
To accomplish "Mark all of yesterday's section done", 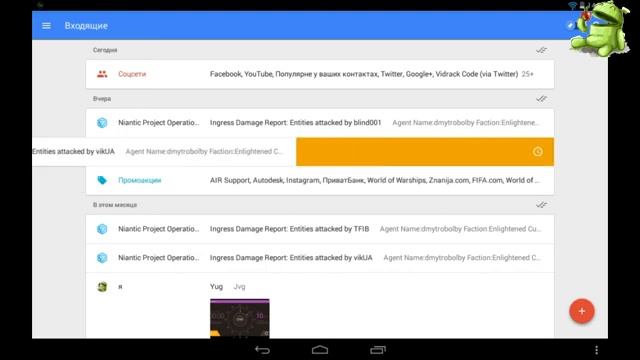I will pos(541,99).
